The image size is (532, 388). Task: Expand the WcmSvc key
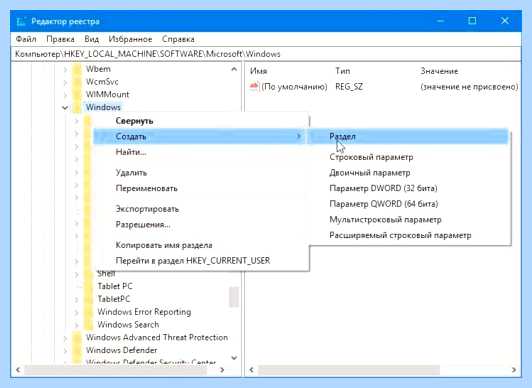pyautogui.click(x=65, y=82)
